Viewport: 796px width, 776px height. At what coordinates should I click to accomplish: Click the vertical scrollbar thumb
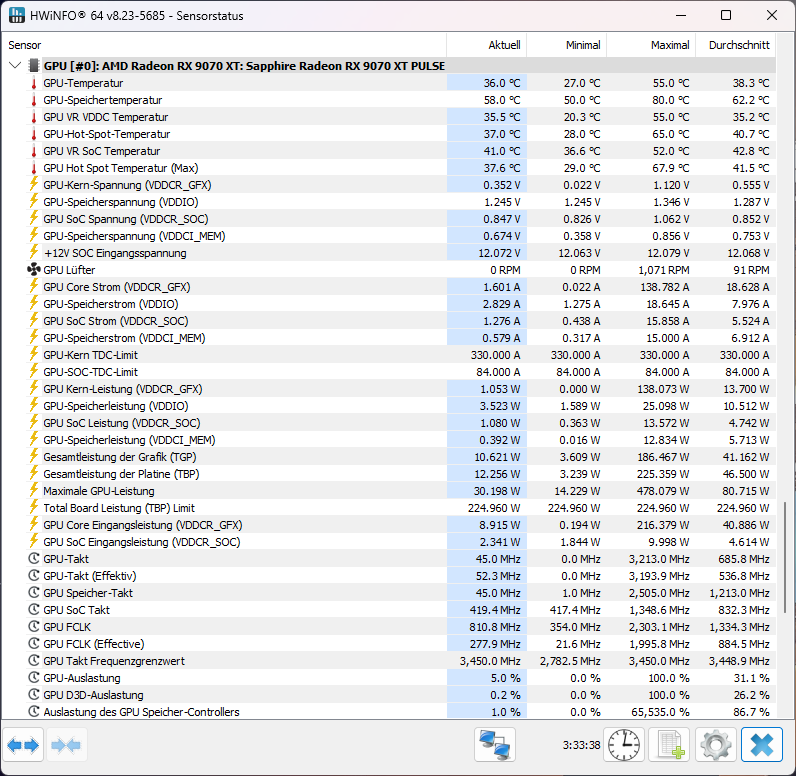785,557
